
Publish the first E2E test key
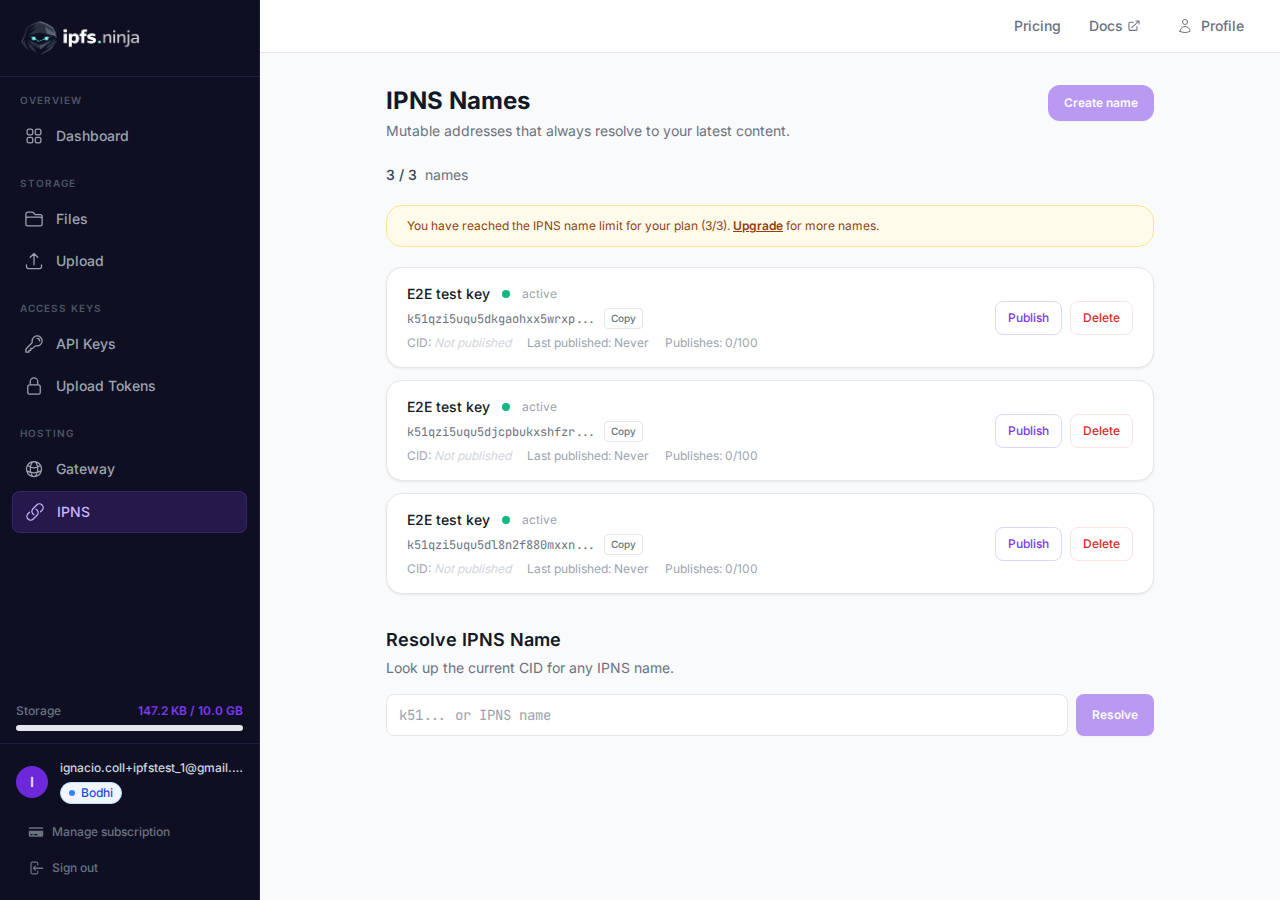click(x=1028, y=317)
